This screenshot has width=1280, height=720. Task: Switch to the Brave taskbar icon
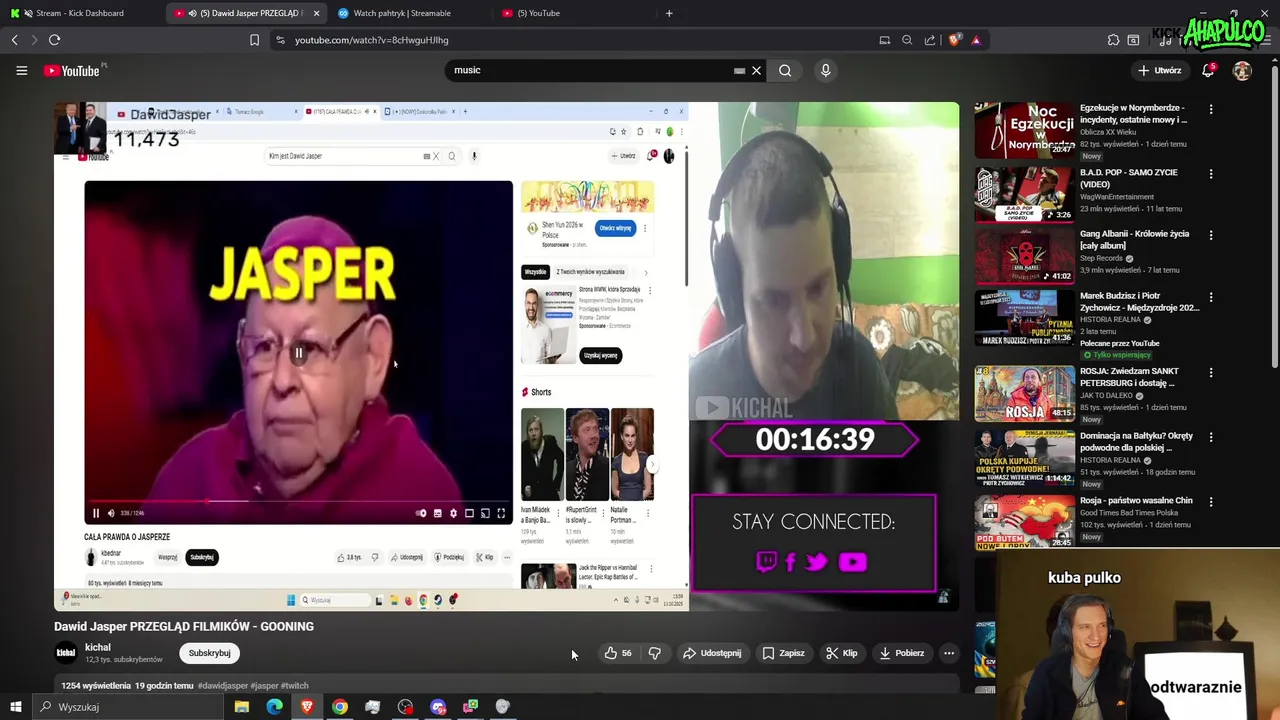[x=307, y=707]
